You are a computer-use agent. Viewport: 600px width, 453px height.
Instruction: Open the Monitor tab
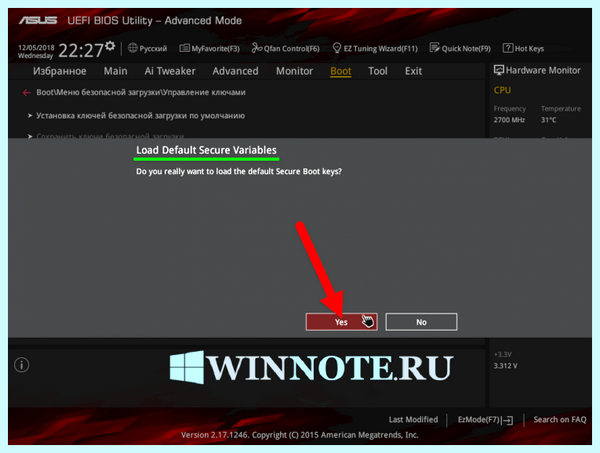coord(294,71)
